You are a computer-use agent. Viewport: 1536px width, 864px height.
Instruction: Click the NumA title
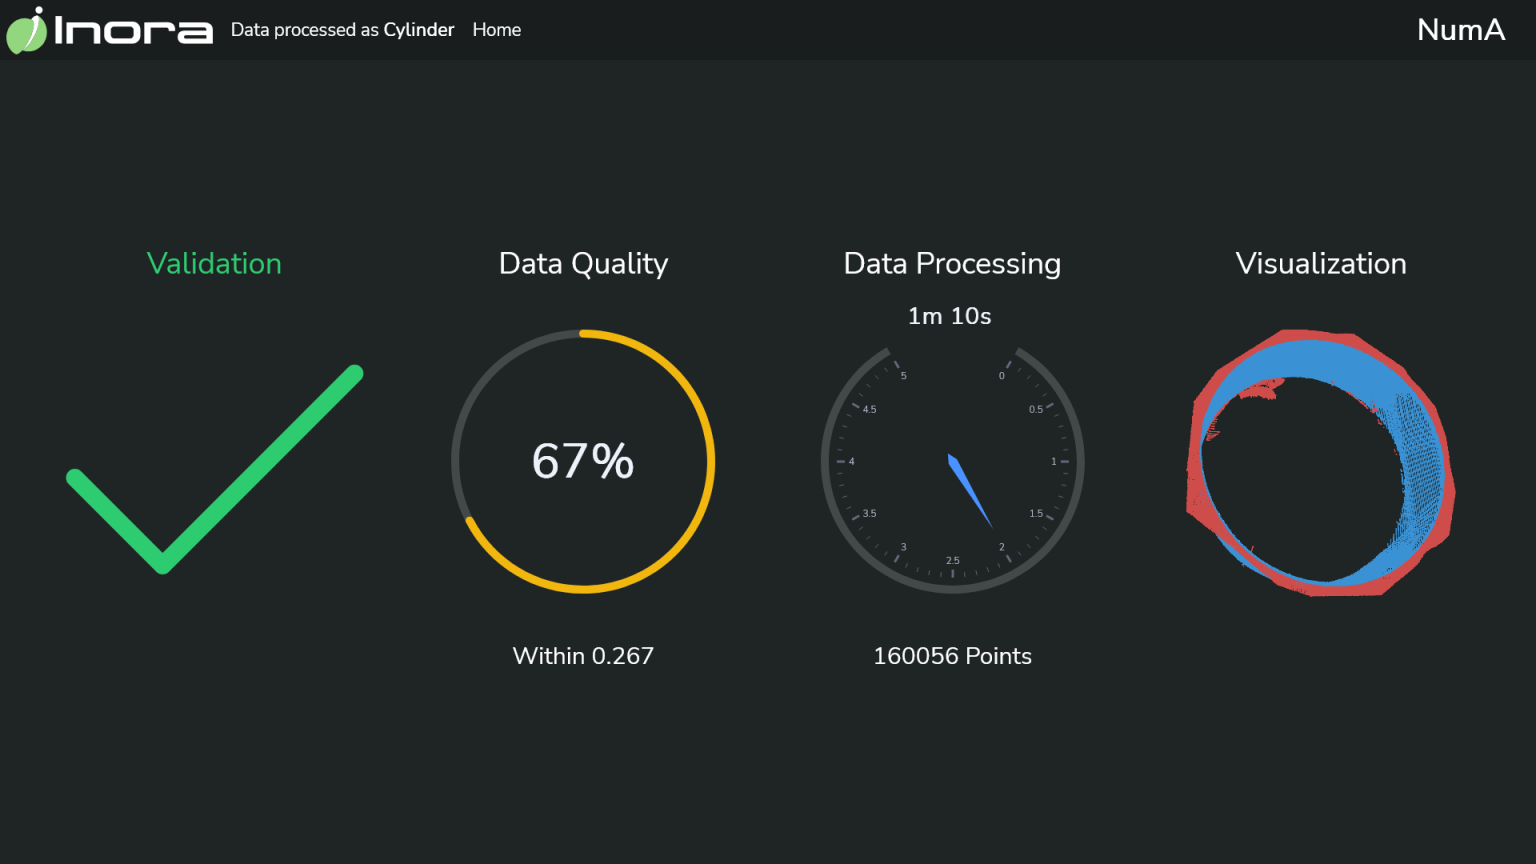[1461, 30]
